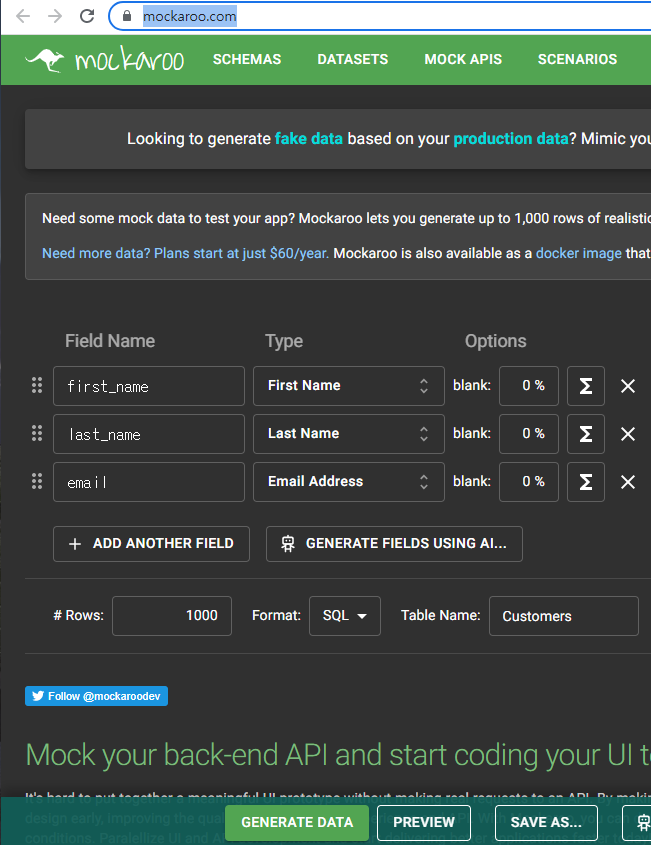Click the ADD ANOTHER FIELD button
651x845 pixels.
click(x=151, y=544)
